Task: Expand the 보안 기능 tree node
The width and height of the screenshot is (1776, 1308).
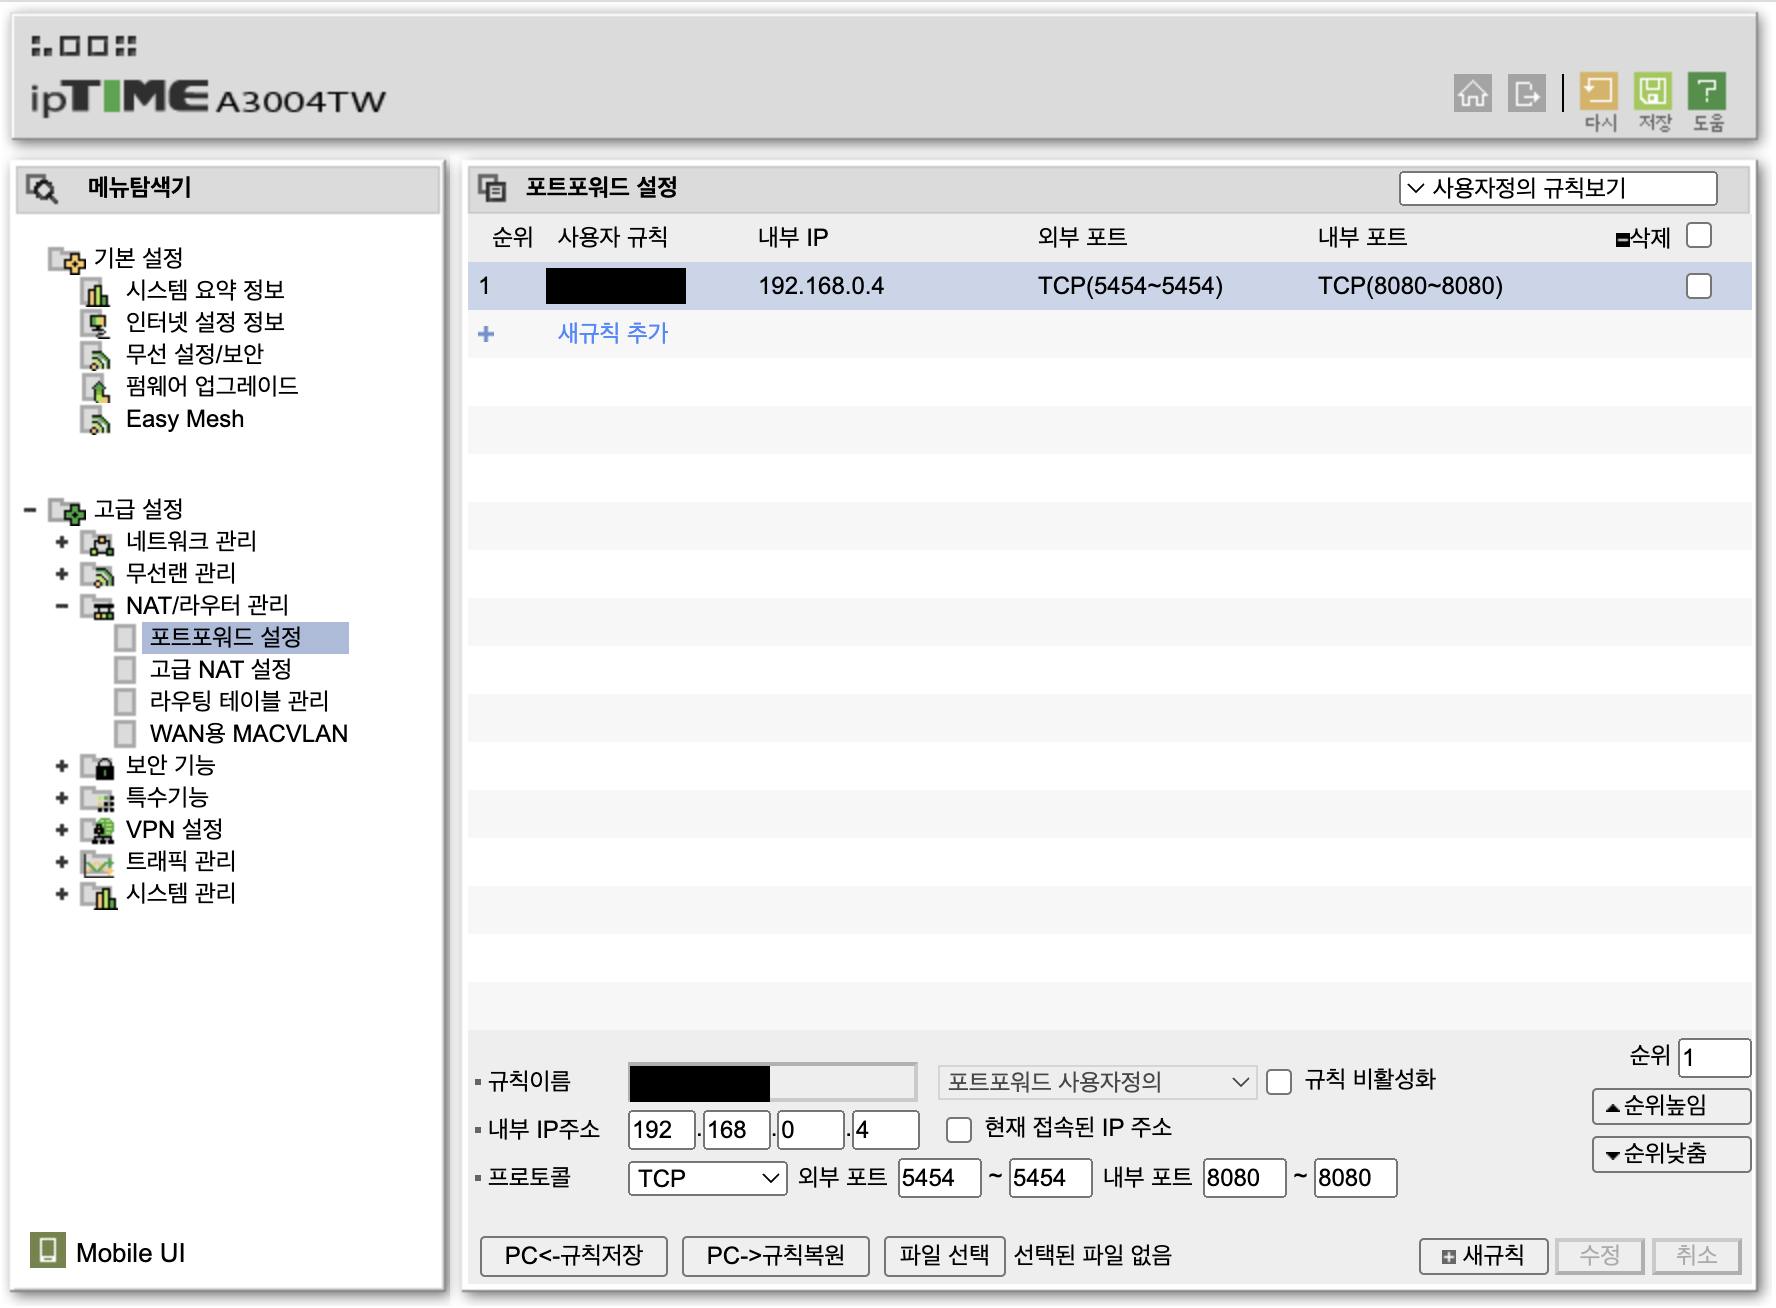Action: [62, 766]
